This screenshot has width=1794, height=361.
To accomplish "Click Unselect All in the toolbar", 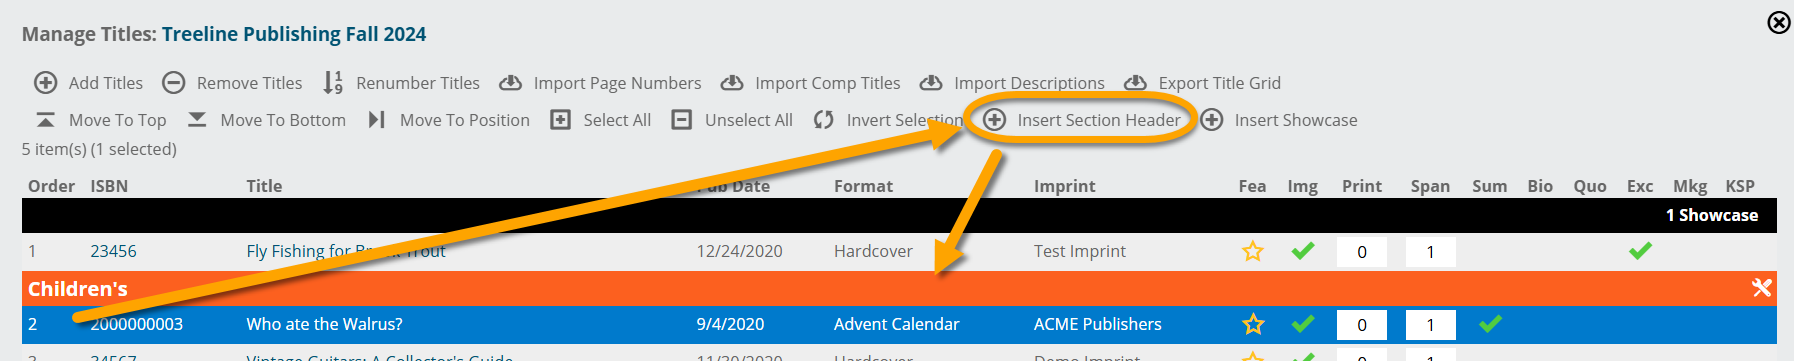I will tap(748, 120).
